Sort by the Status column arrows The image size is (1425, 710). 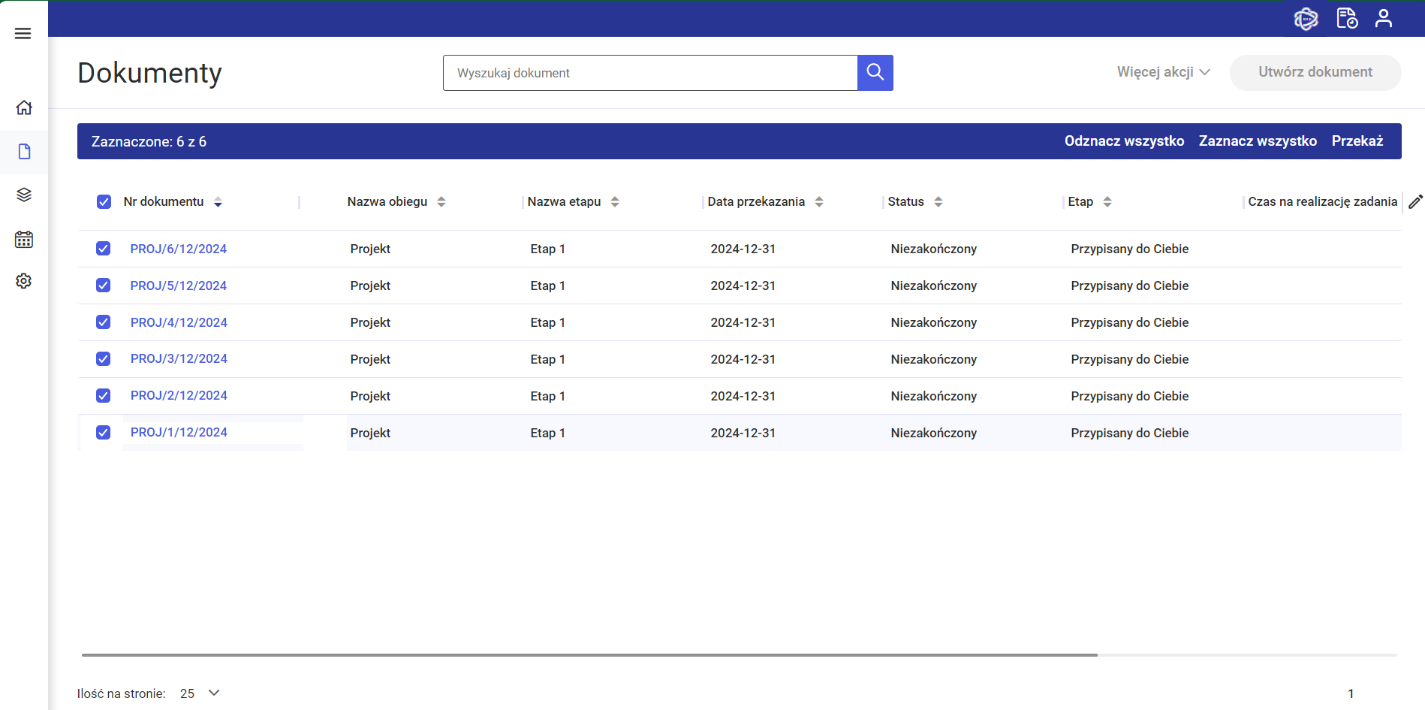coord(938,202)
